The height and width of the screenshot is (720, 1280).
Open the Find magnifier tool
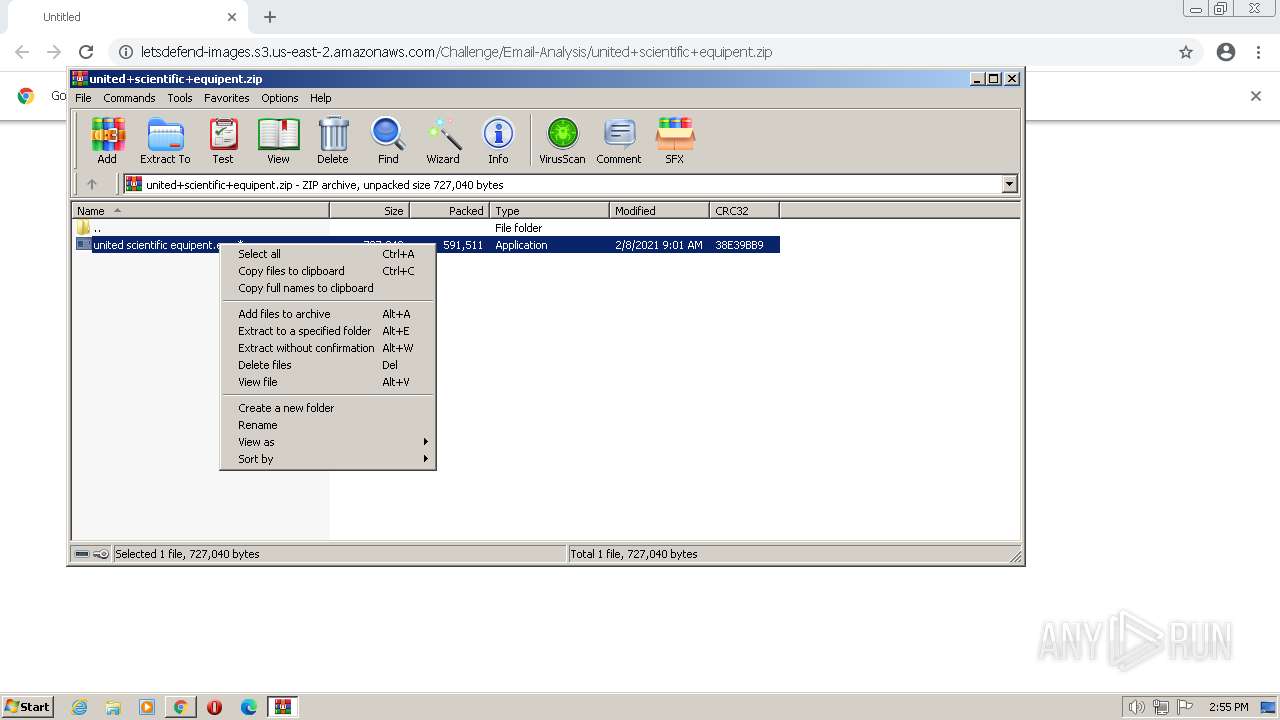388,140
